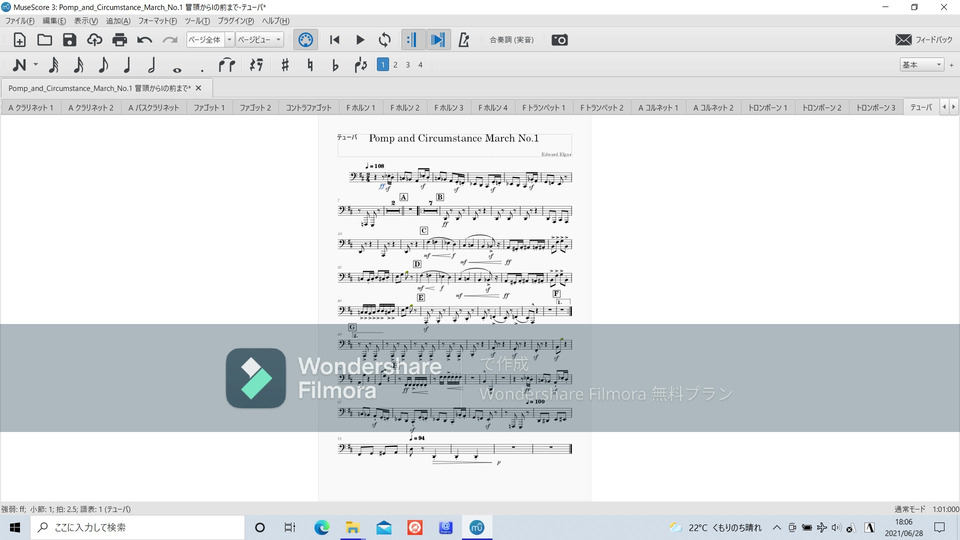Toggle note input mode (N)
Image resolution: width=960 pixels, height=540 pixels.
coord(19,65)
